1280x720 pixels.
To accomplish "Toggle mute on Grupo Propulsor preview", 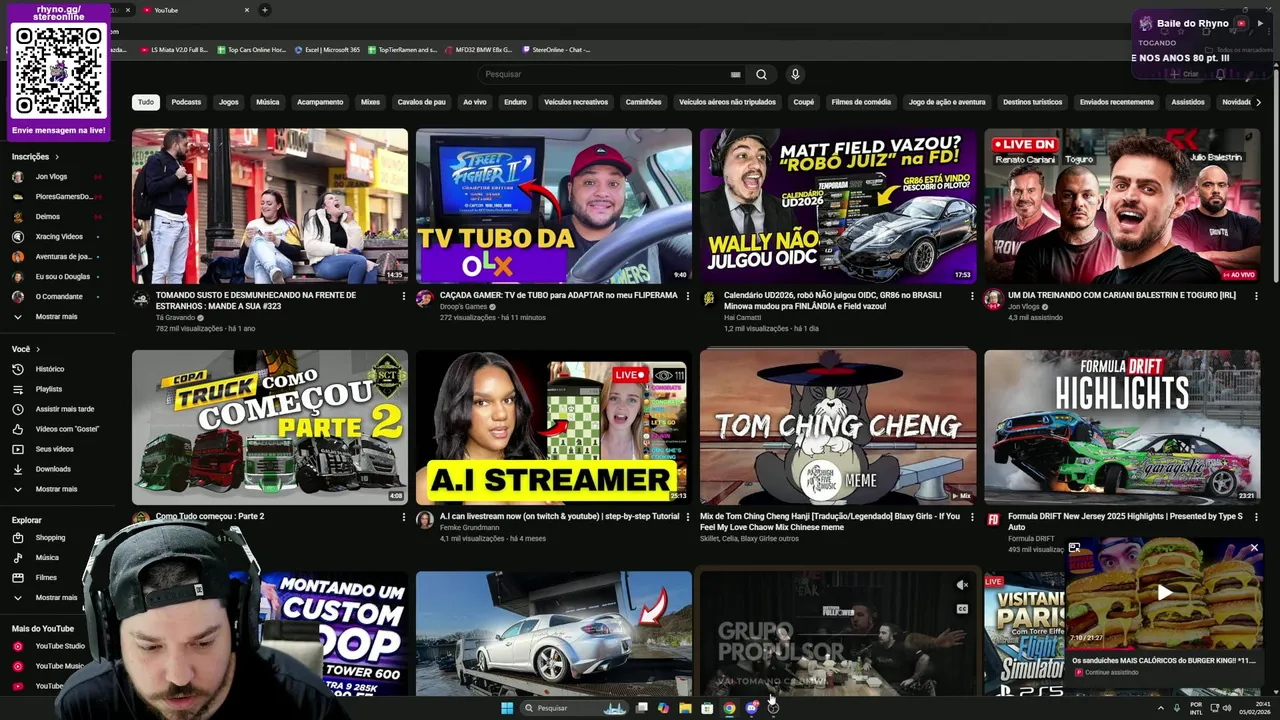I will click(962, 585).
